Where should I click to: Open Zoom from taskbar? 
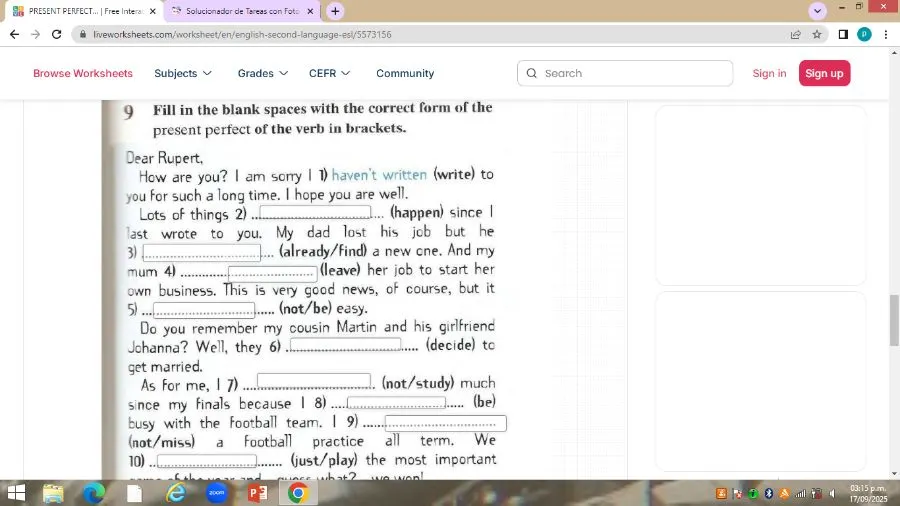(216, 493)
